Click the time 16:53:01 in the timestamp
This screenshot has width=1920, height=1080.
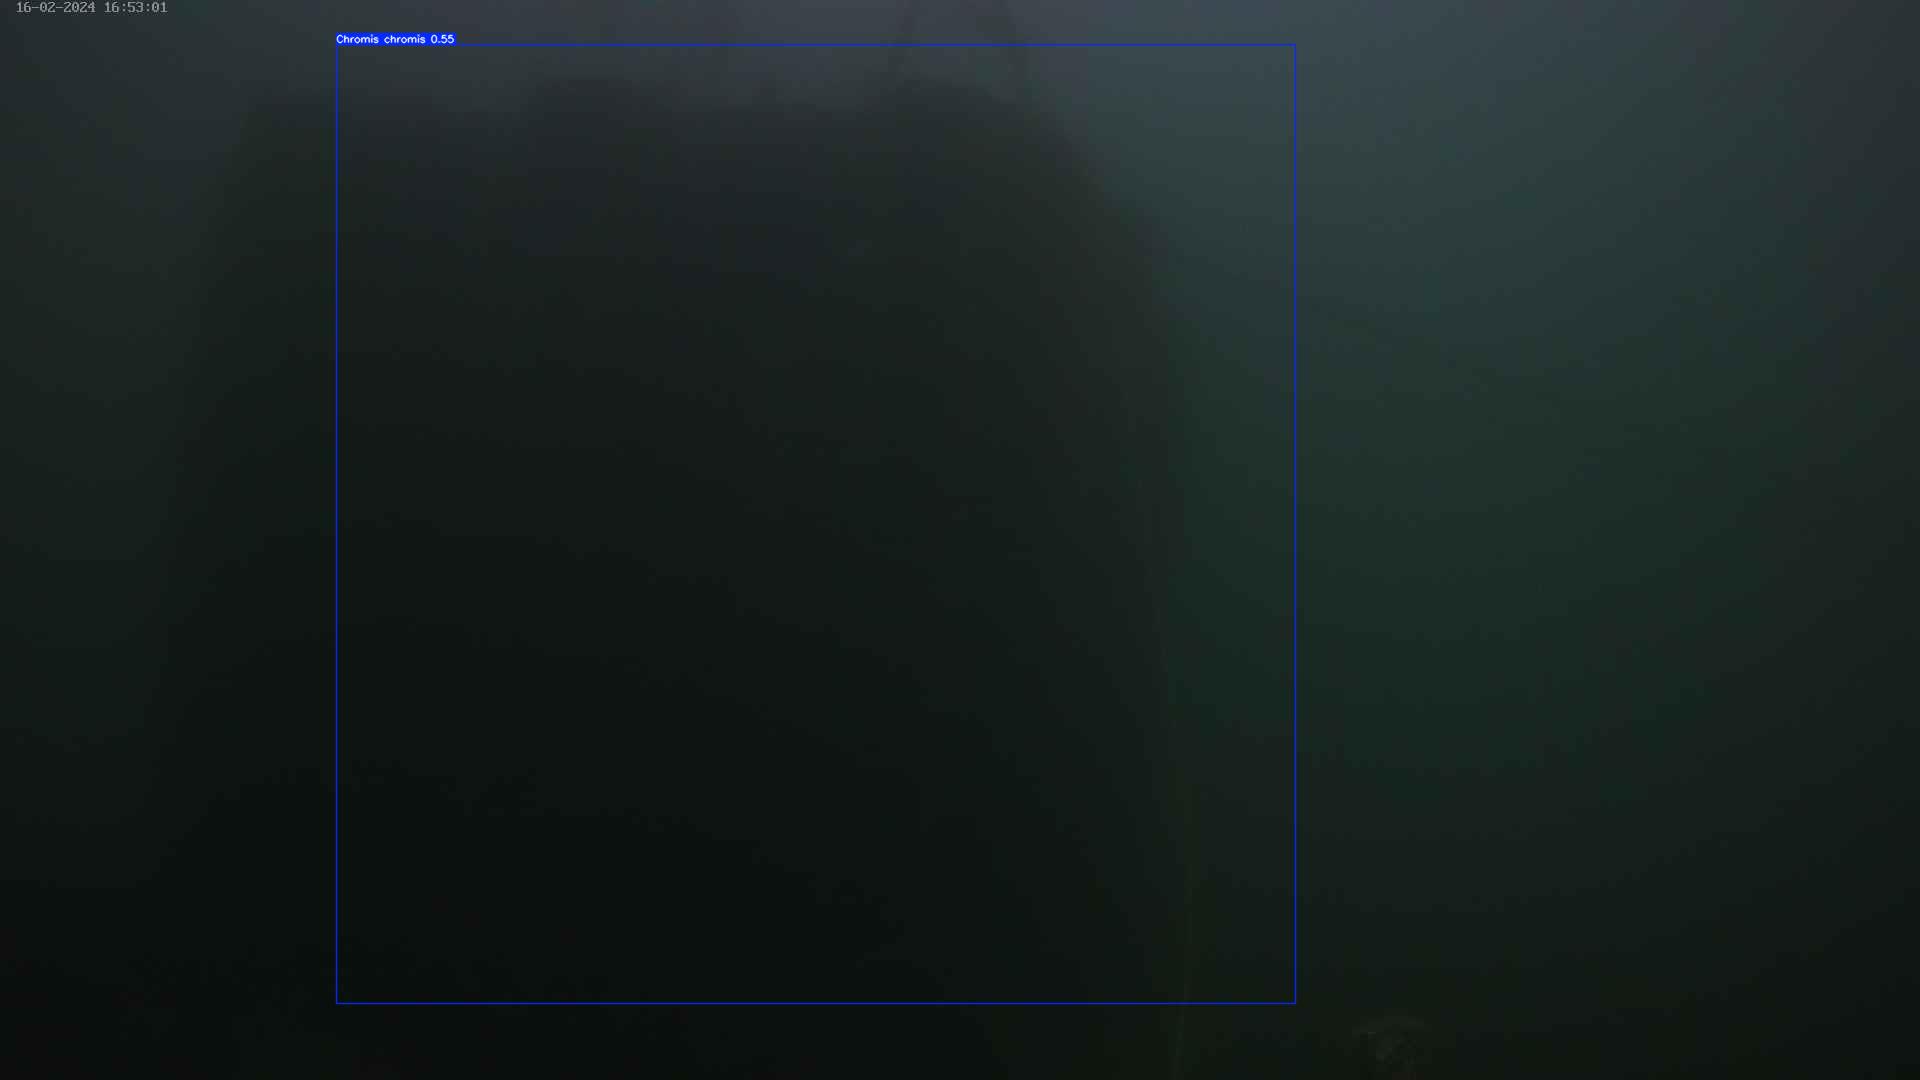(135, 8)
